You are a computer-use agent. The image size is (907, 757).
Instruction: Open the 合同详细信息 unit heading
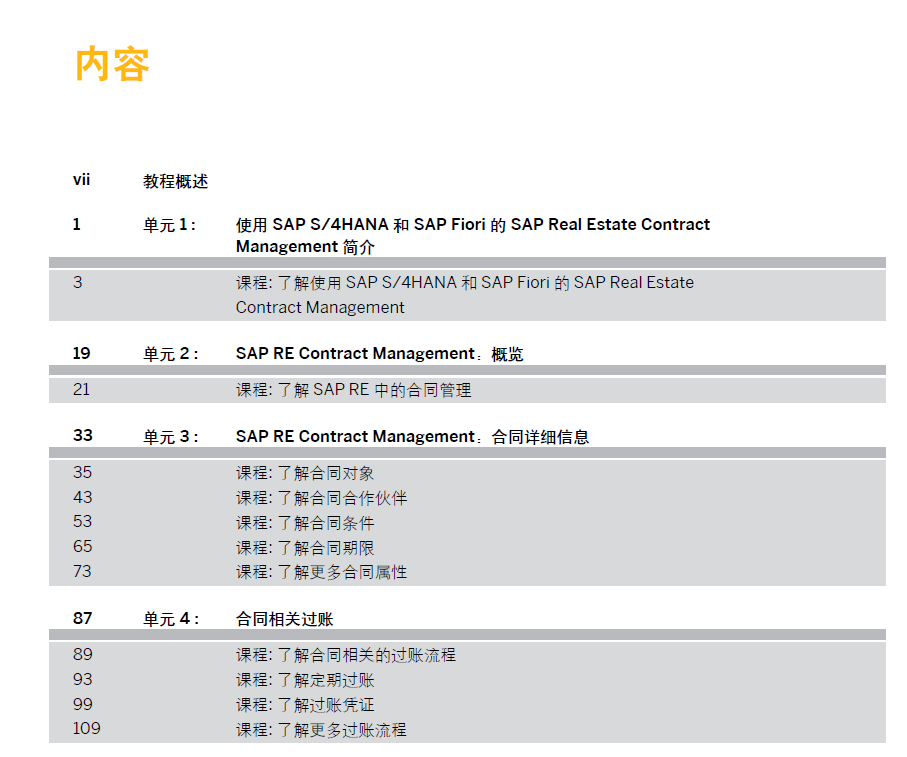(x=412, y=437)
